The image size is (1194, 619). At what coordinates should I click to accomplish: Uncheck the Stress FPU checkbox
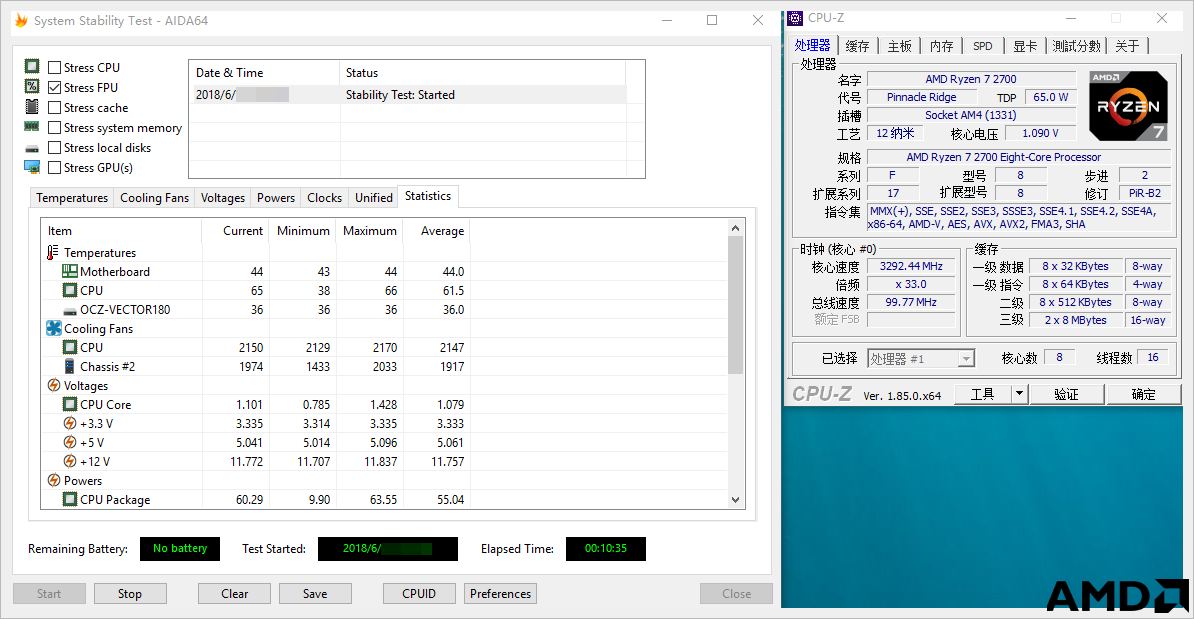[x=55, y=88]
